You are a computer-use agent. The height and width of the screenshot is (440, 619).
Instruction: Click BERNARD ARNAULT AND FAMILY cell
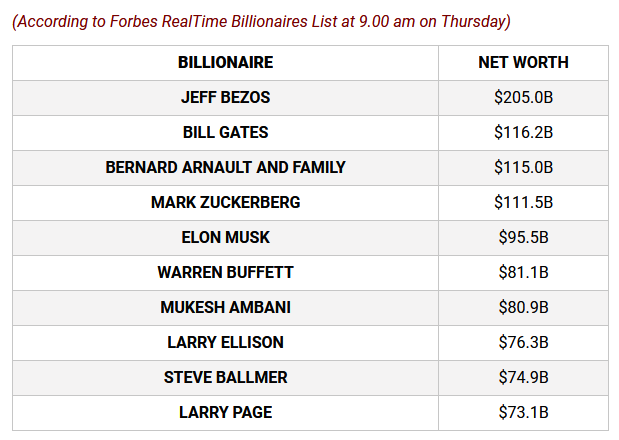(225, 168)
